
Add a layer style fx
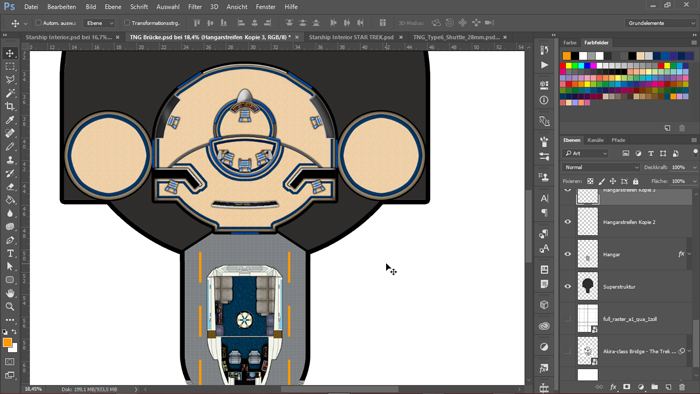[613, 387]
